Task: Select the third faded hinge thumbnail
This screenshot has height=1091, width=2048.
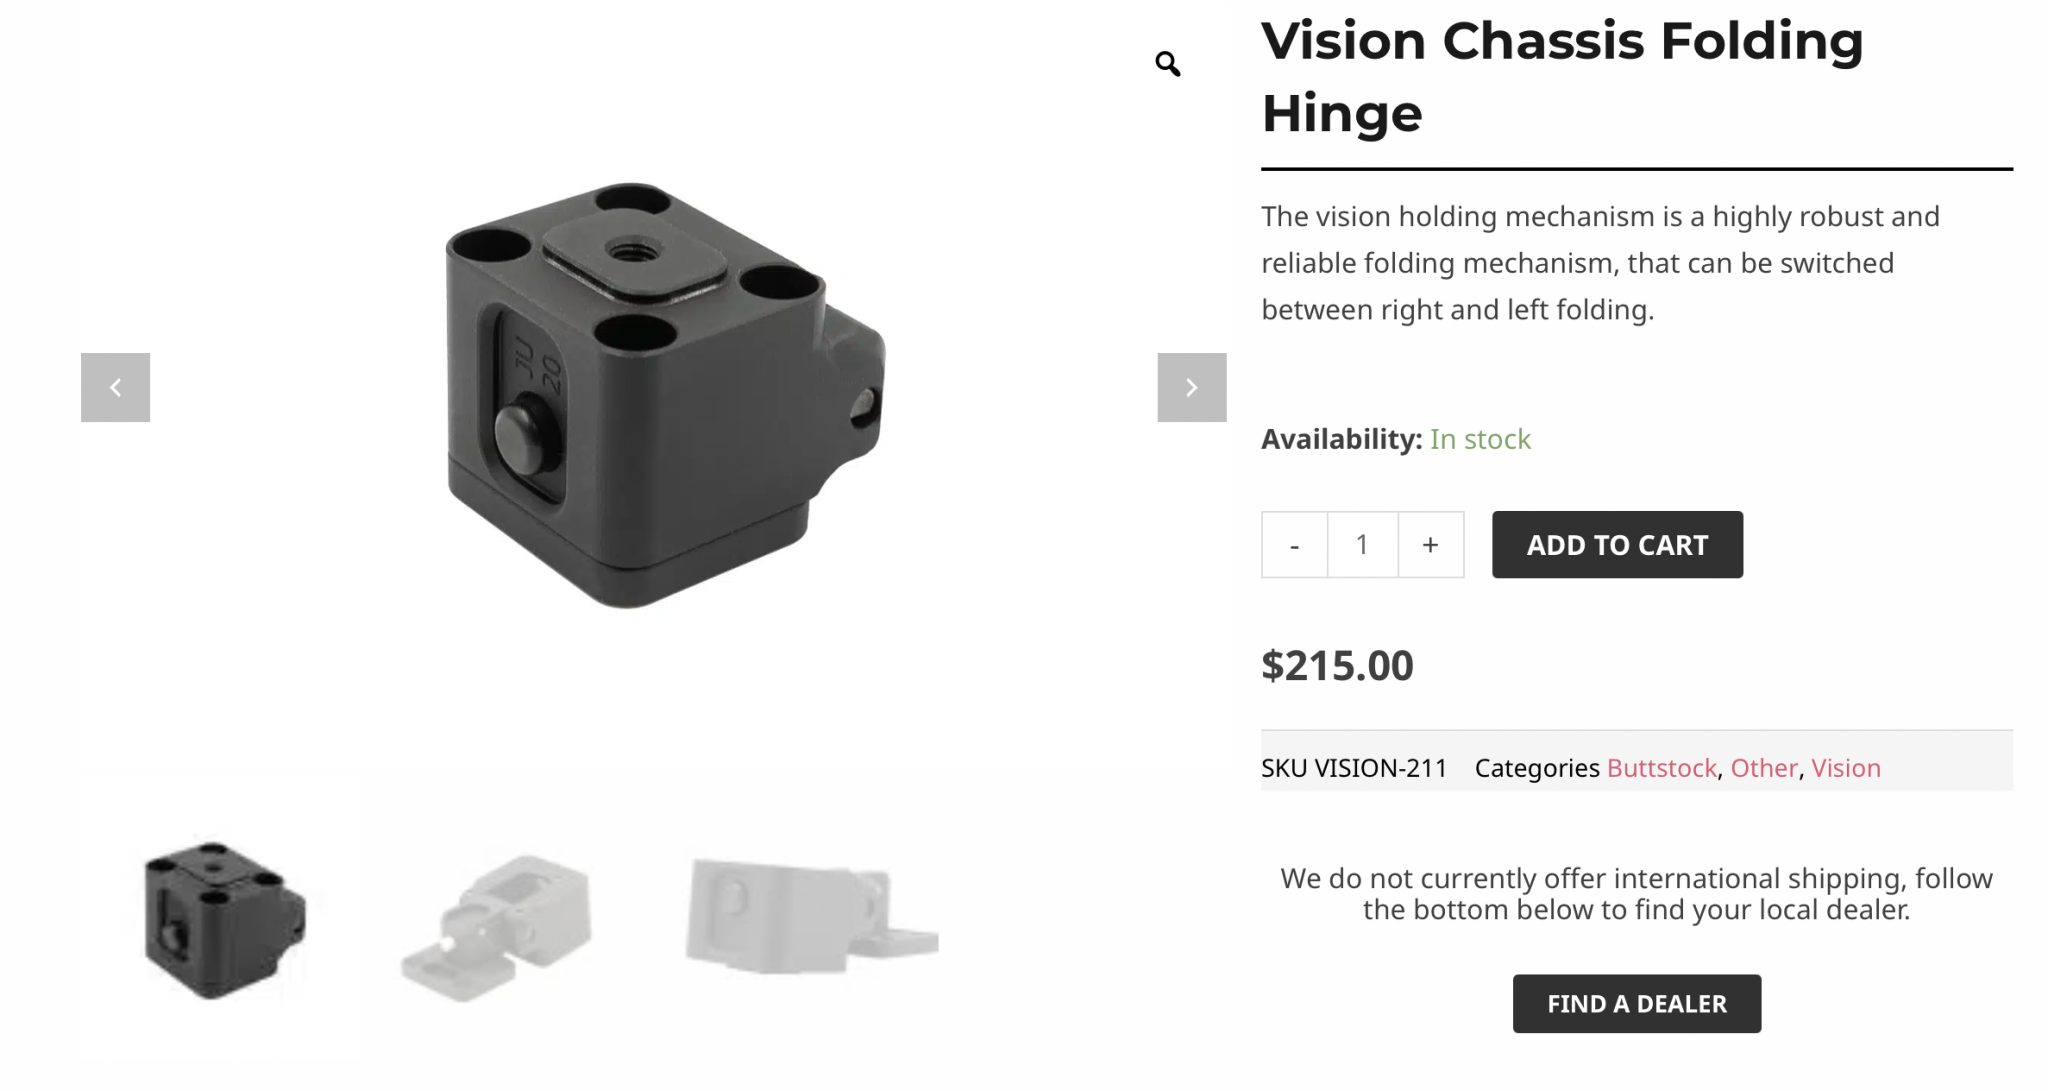Action: [810, 915]
